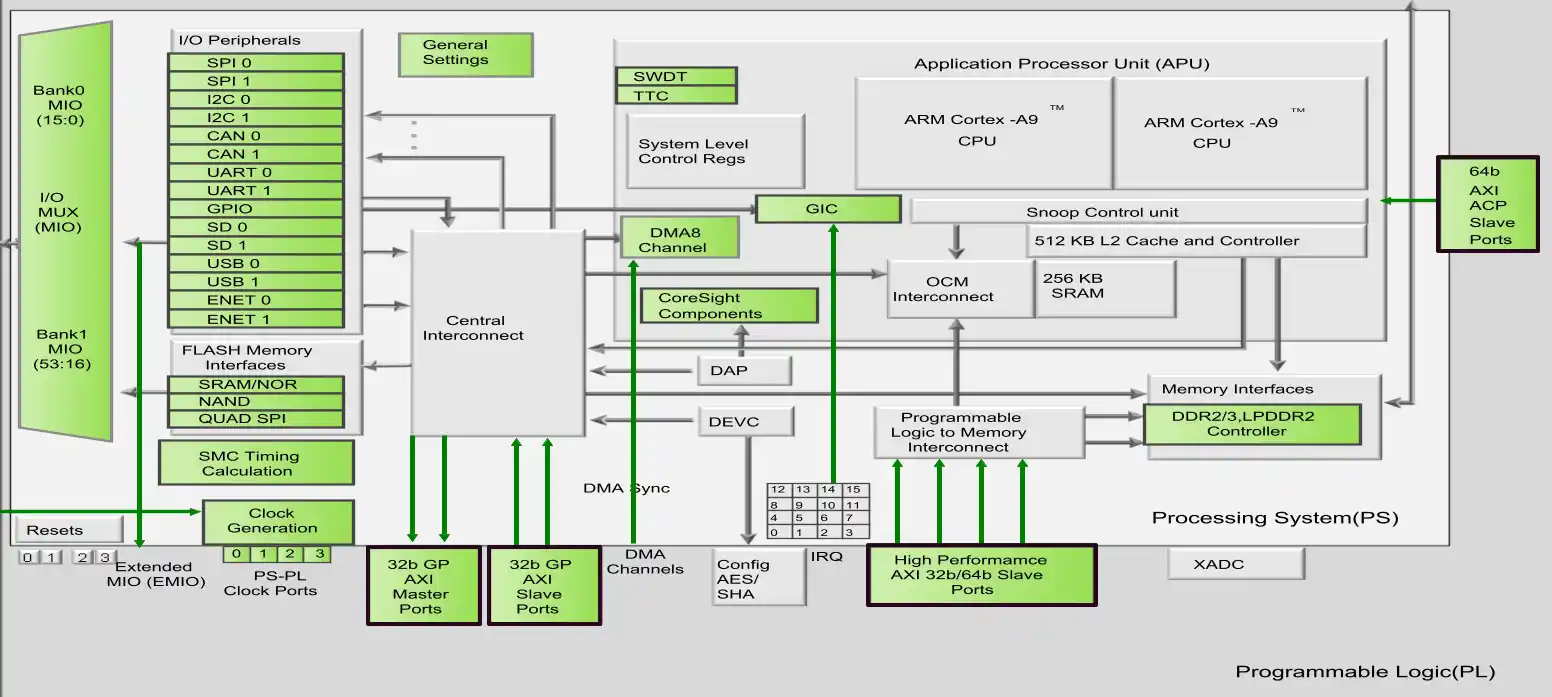Open the DMA8 Channel block

tap(680, 239)
